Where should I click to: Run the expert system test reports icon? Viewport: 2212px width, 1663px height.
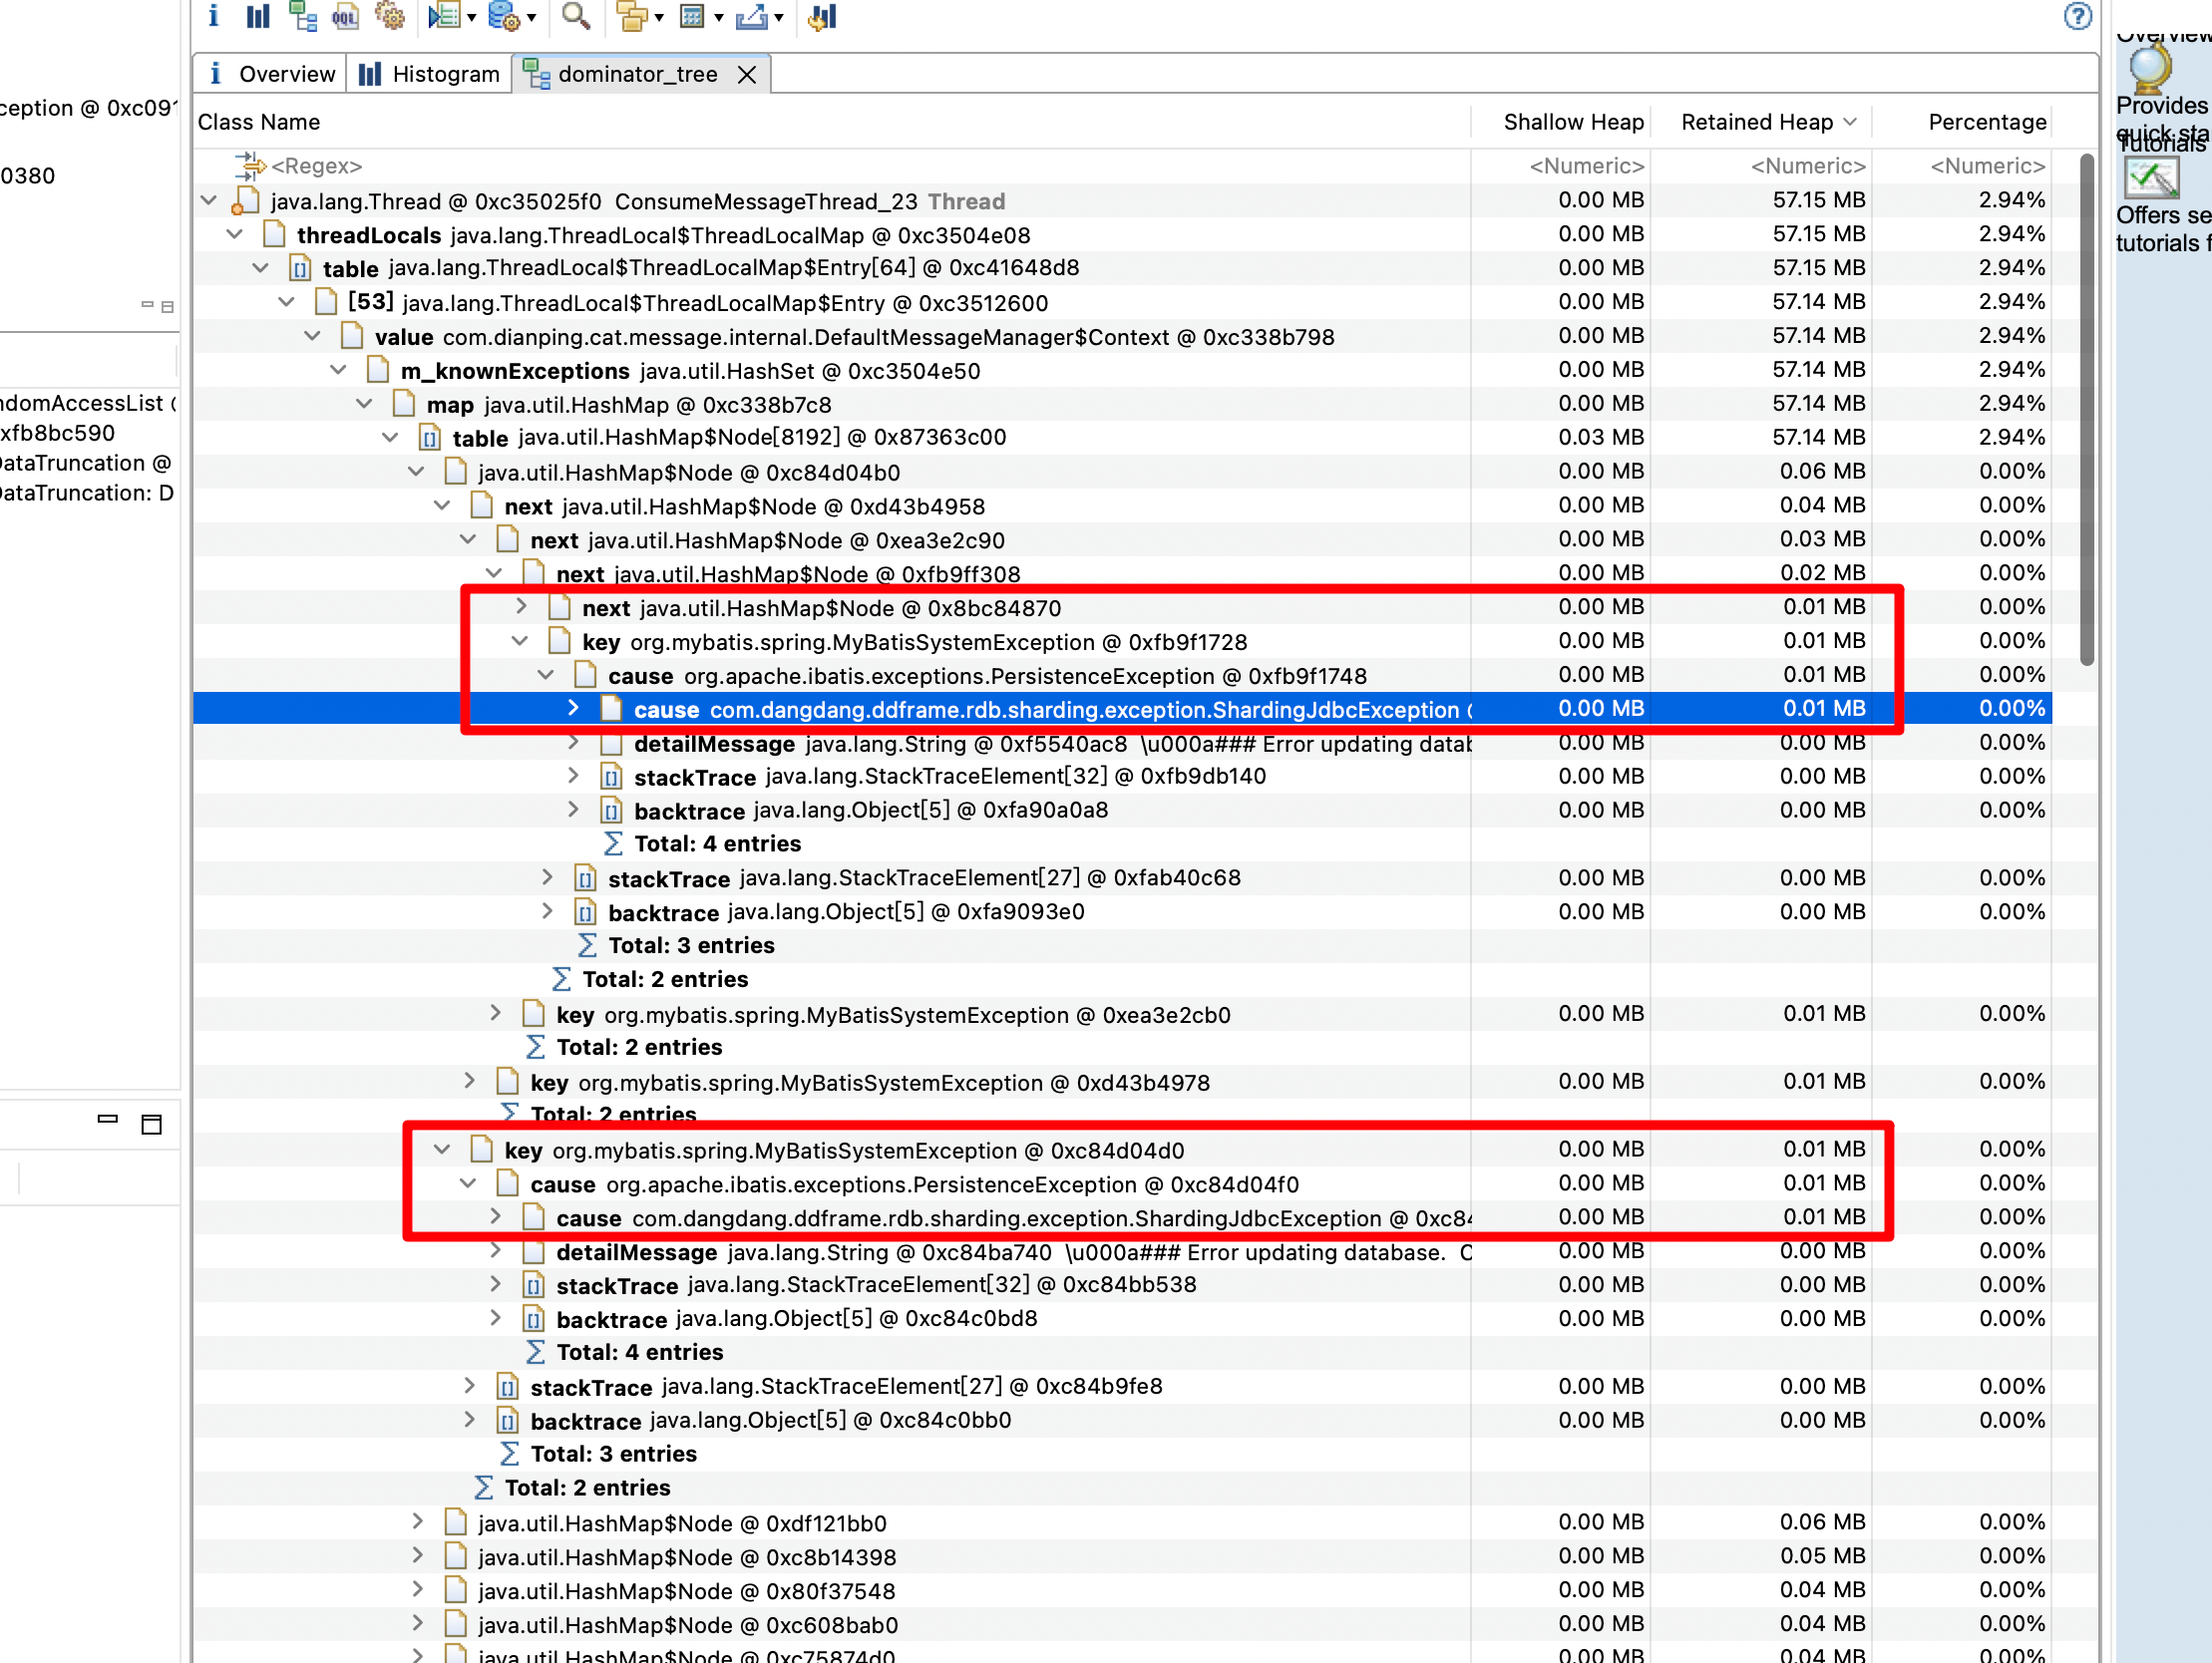(444, 16)
